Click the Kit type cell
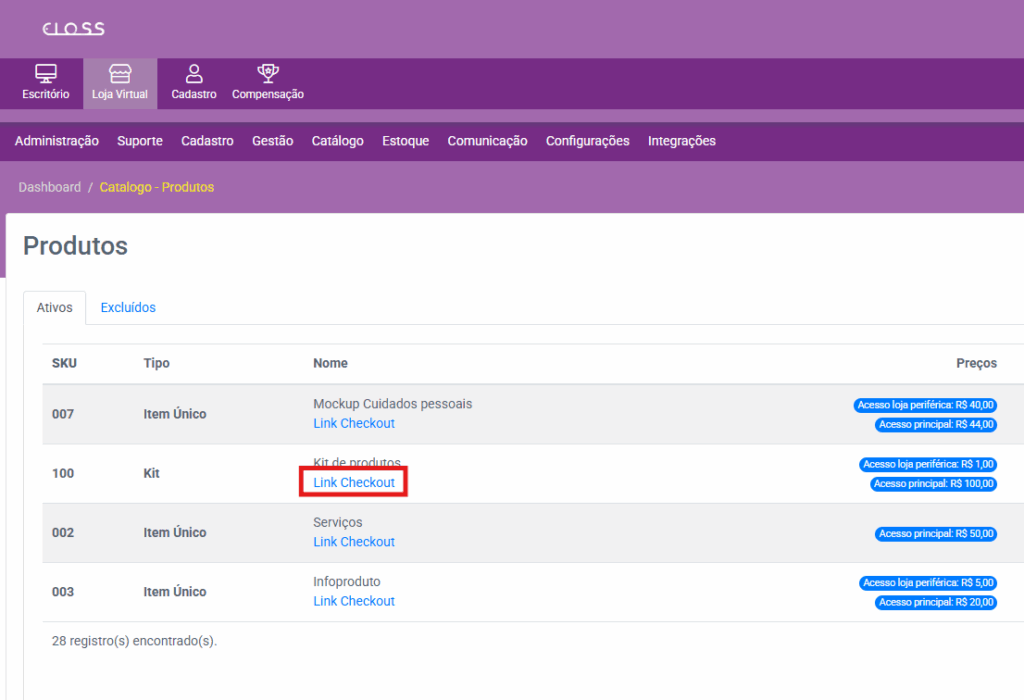 pos(152,473)
